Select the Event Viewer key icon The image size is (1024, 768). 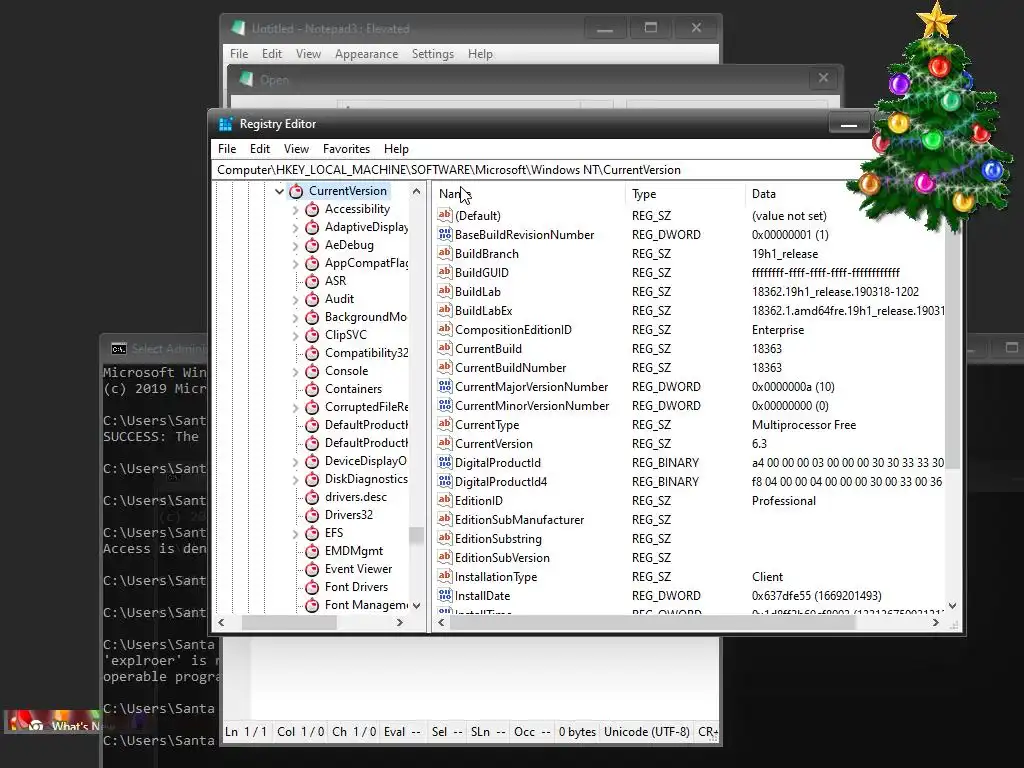click(312, 569)
